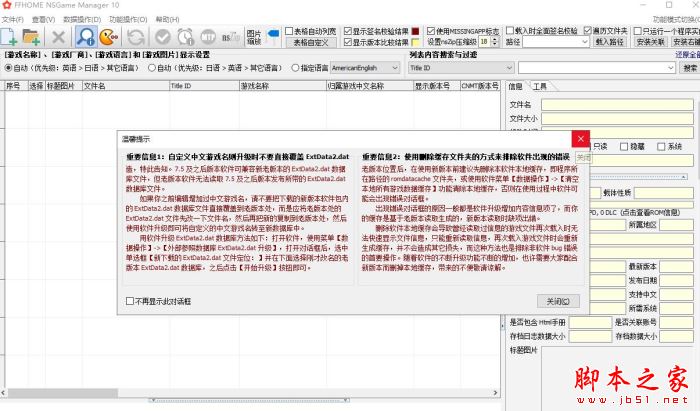Screen dimensions: 700x411
Task: Switch to 工具 tab
Action: (x=540, y=87)
